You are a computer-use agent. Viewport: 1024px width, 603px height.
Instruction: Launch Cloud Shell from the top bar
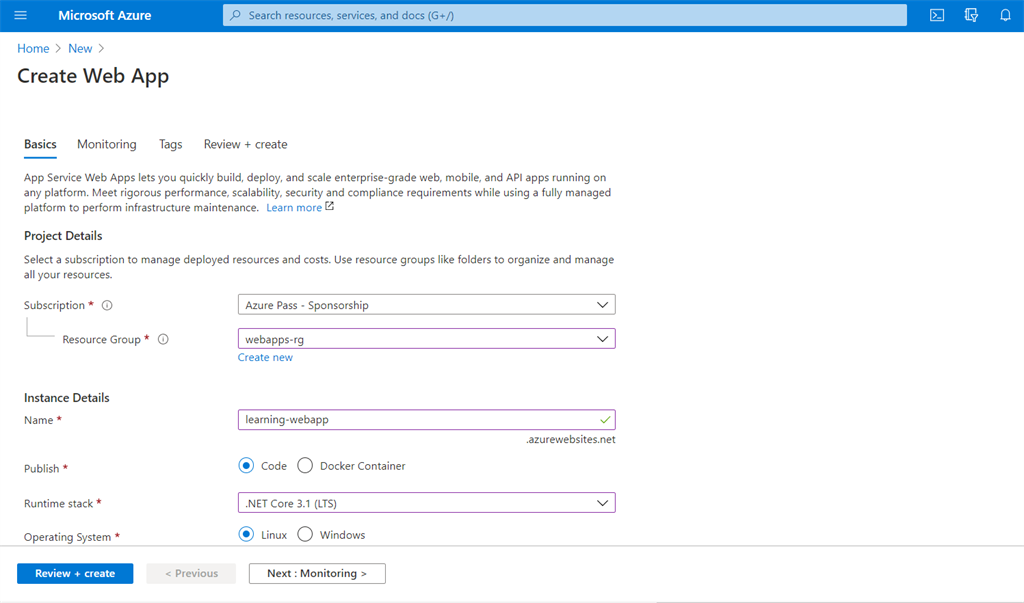click(x=937, y=15)
